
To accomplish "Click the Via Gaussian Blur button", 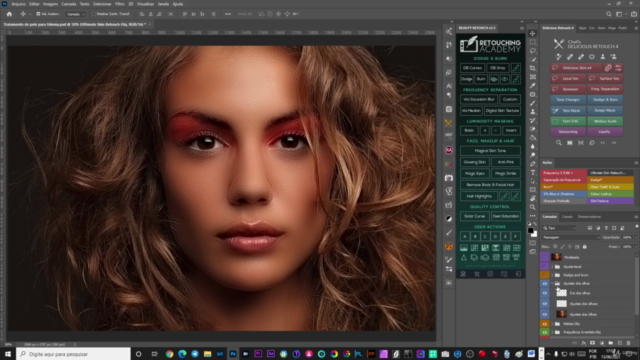I will click(479, 99).
